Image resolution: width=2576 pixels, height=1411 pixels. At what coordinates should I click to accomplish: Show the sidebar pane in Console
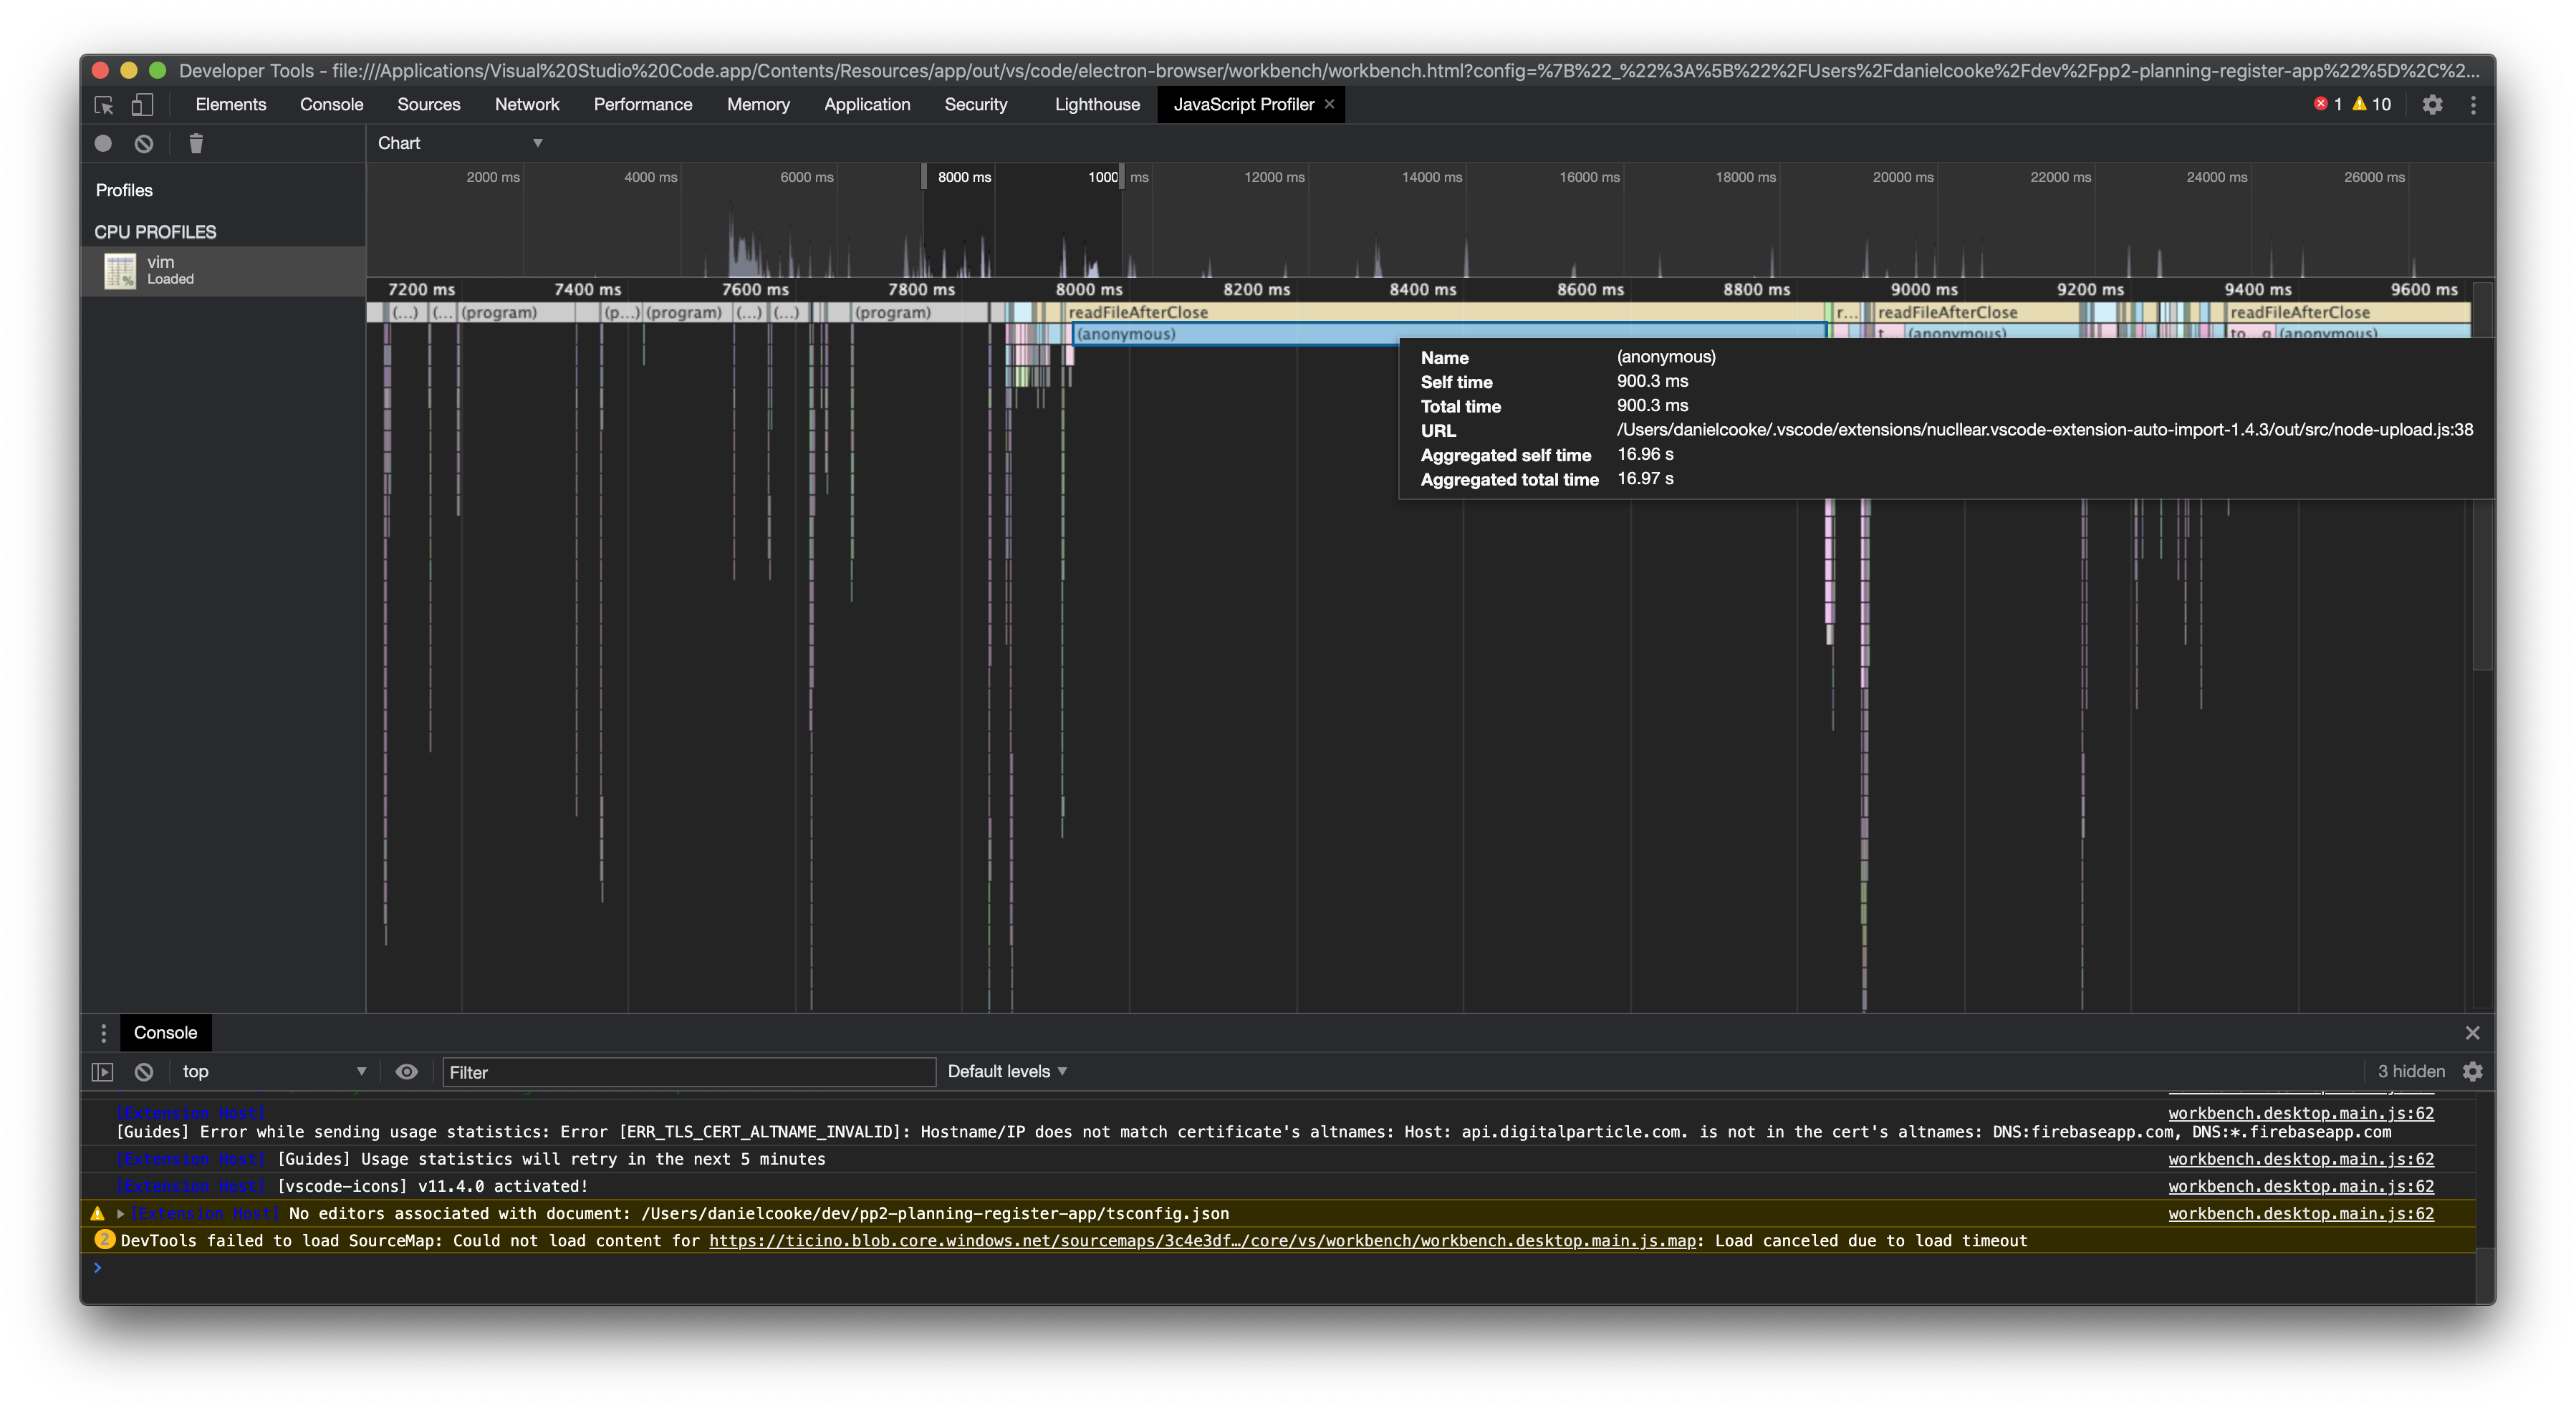[102, 1071]
